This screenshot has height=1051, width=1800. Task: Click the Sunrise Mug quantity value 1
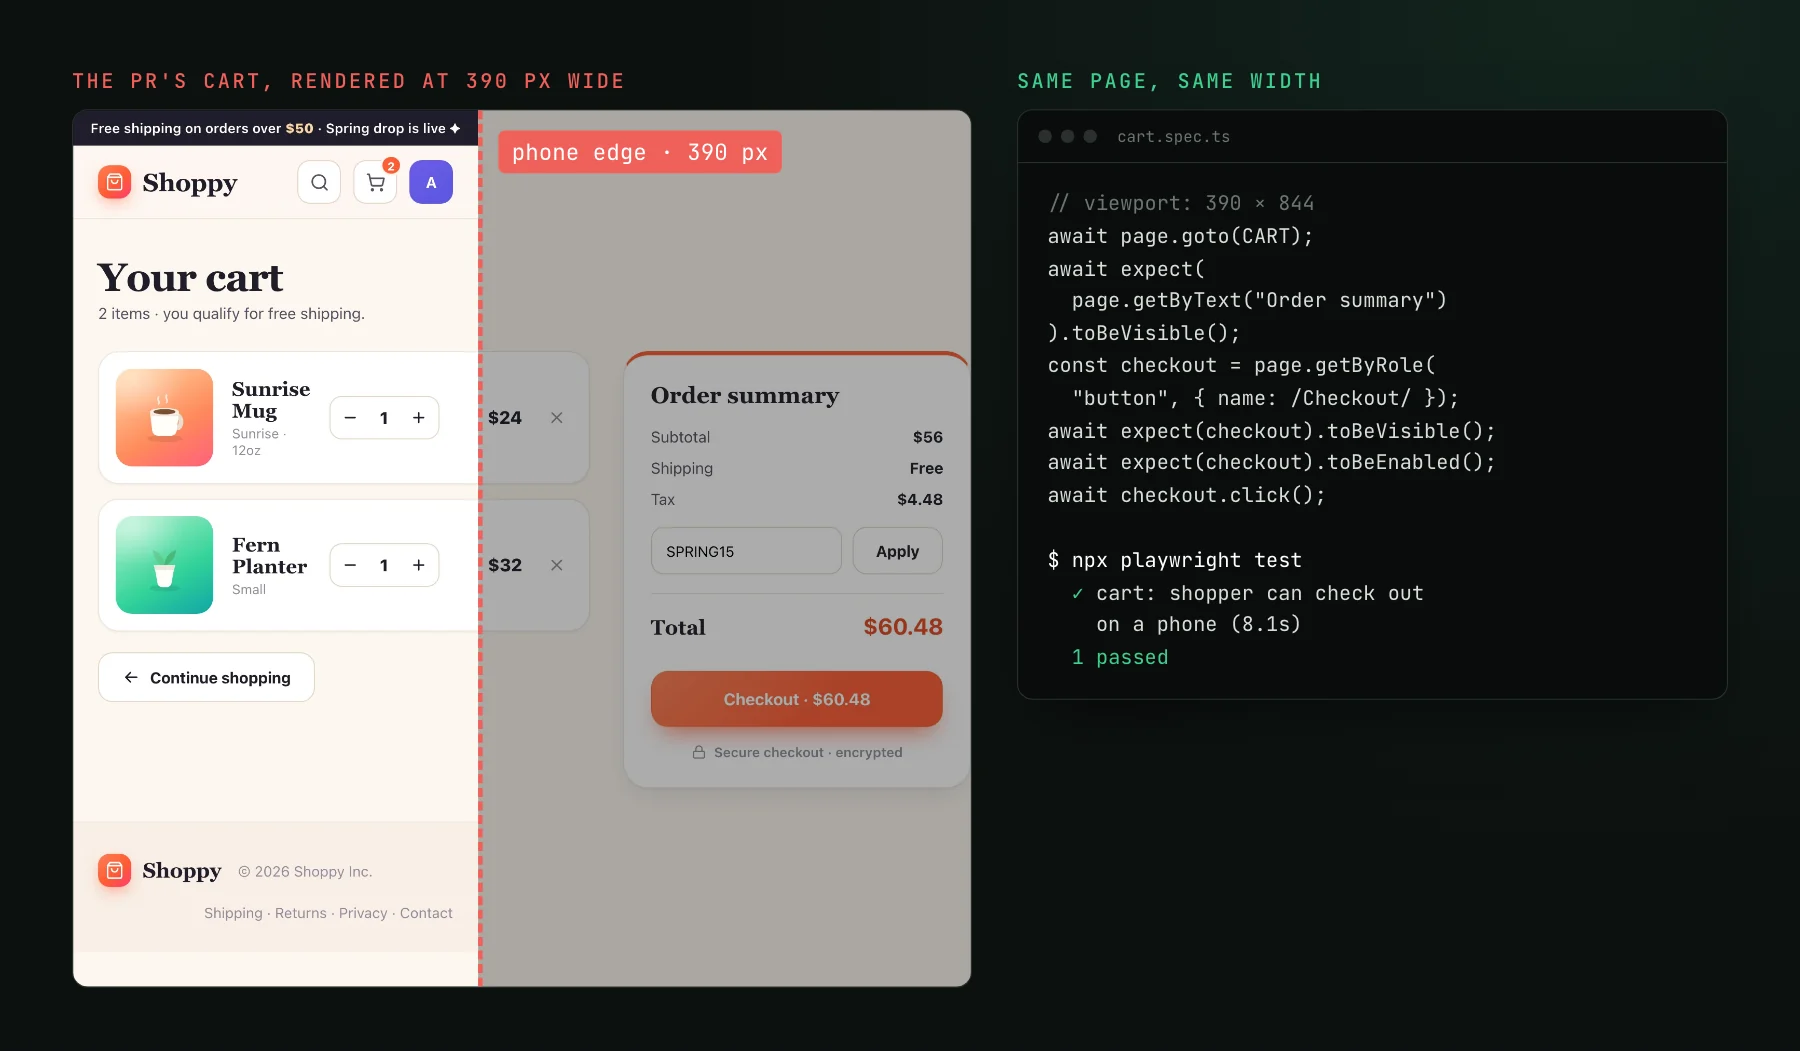(x=384, y=418)
